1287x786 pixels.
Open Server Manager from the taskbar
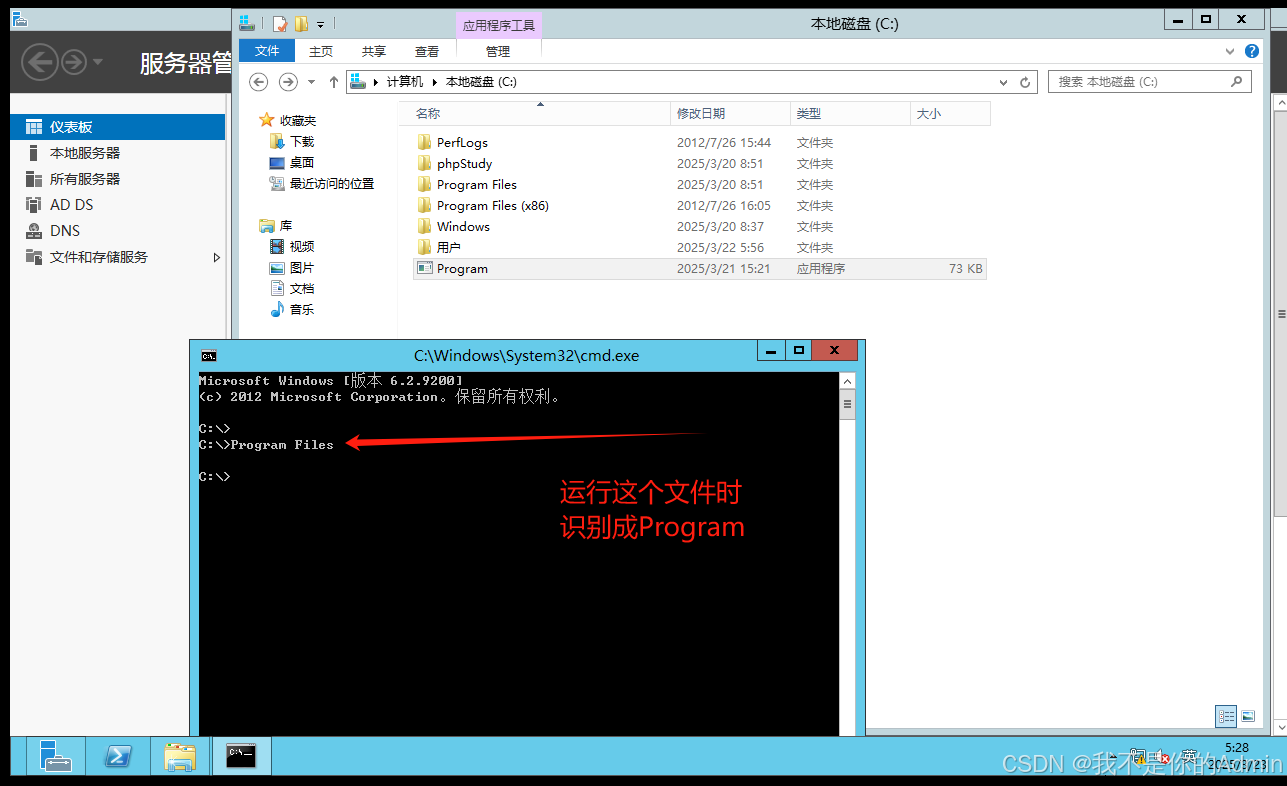(x=56, y=757)
